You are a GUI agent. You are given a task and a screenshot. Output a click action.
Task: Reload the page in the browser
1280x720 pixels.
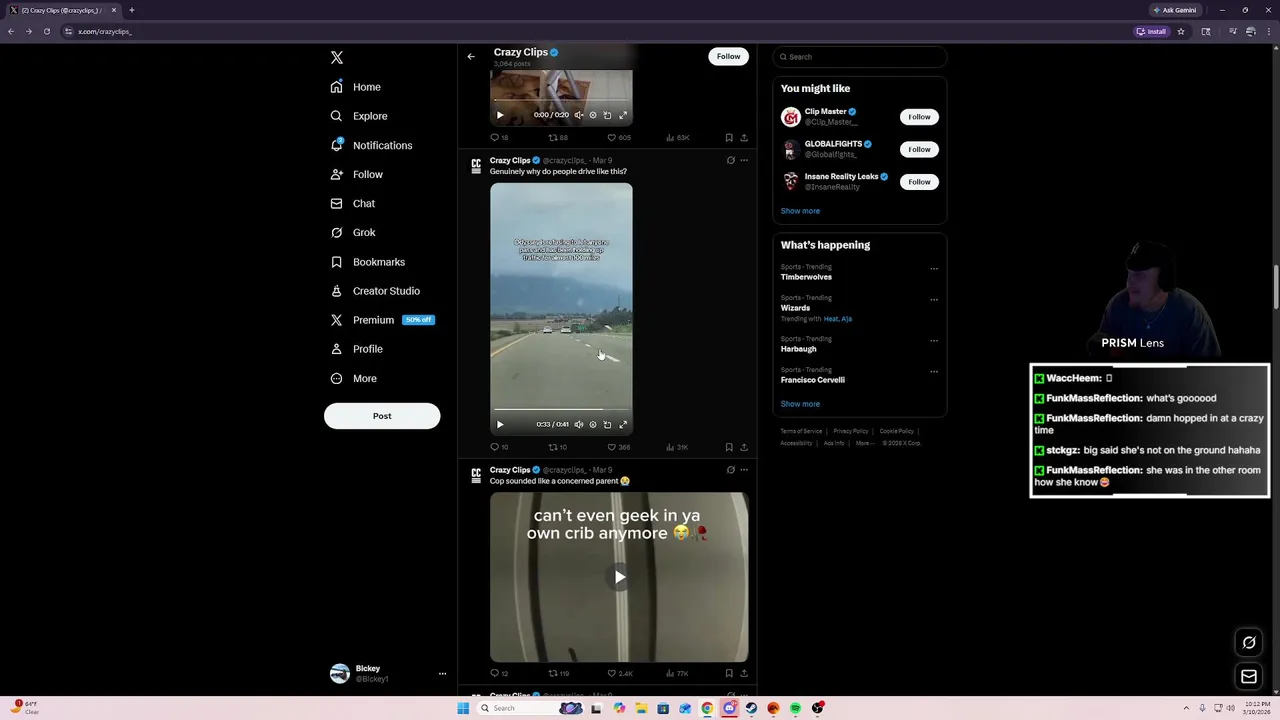tap(46, 31)
